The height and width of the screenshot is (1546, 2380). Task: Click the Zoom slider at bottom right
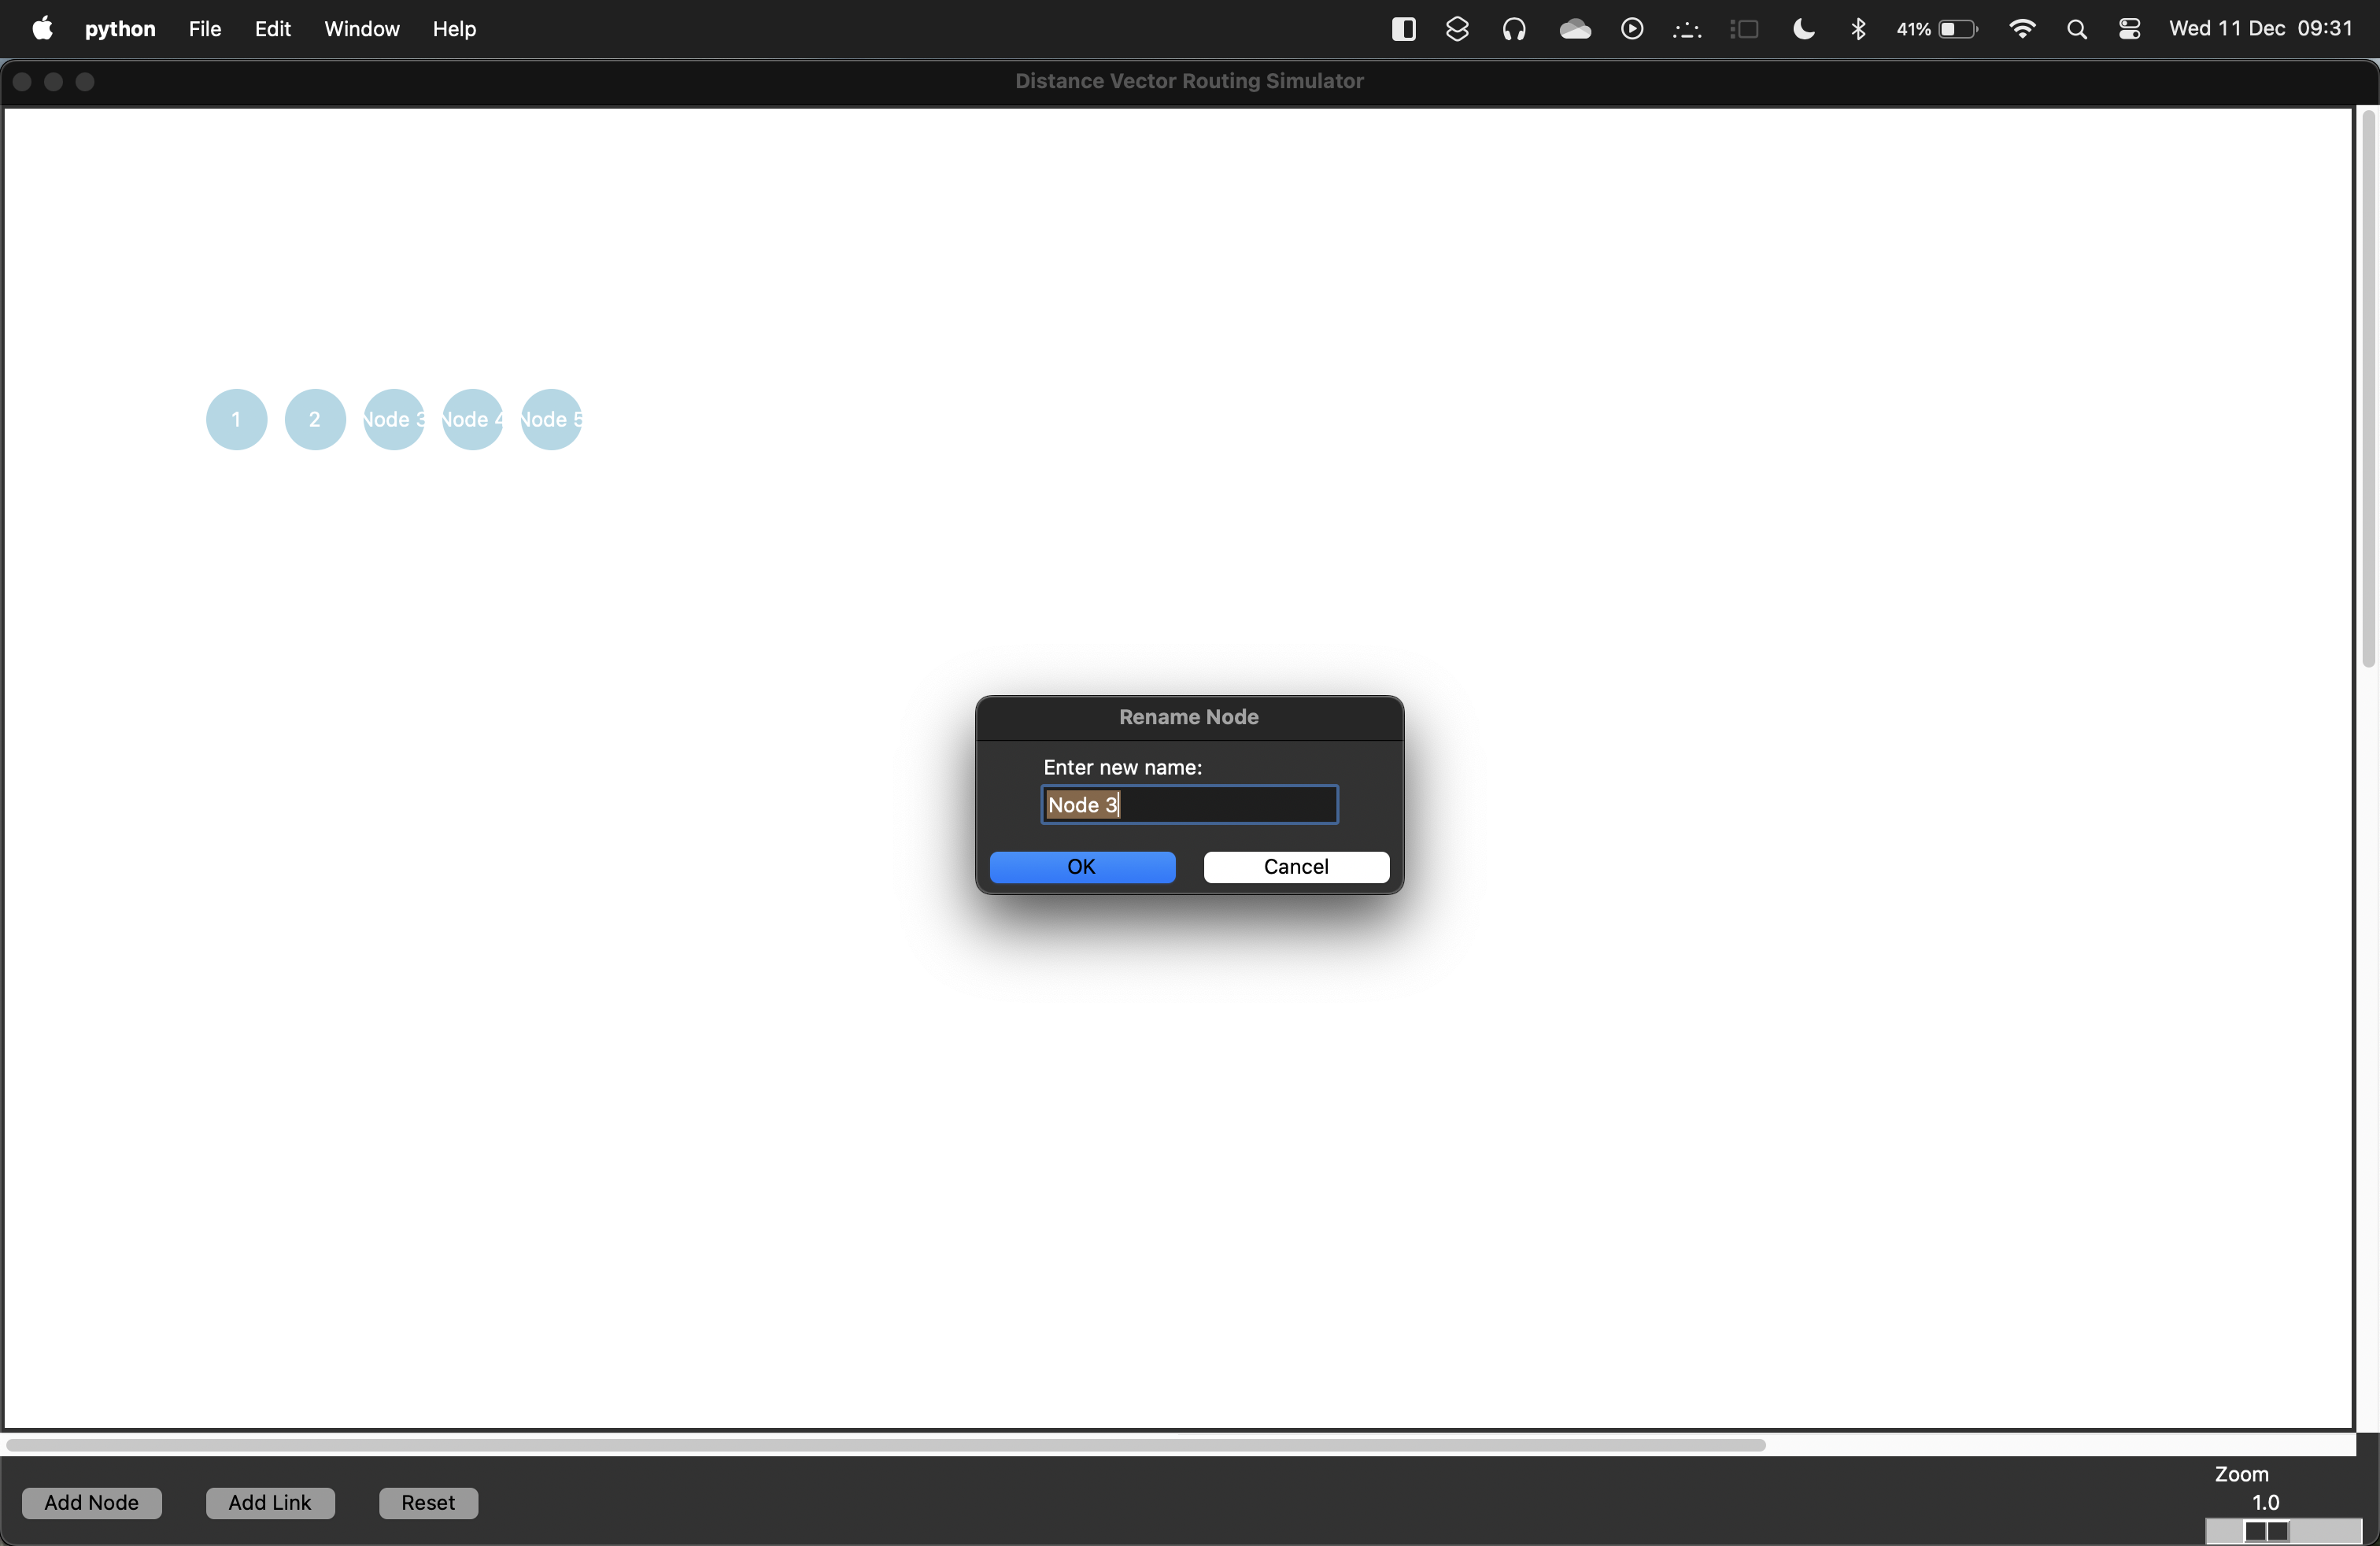[2266, 1531]
